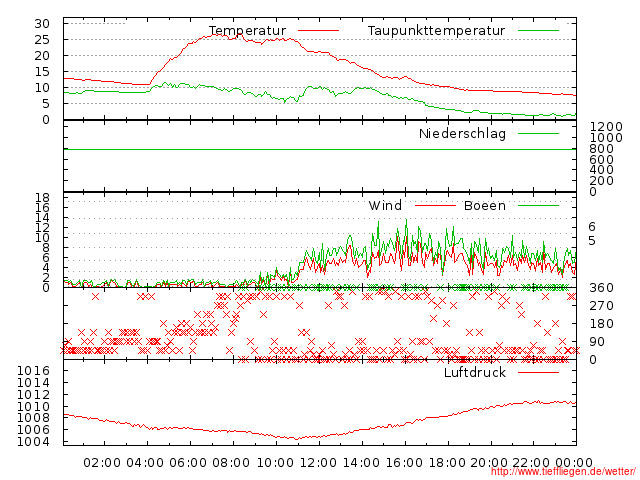This screenshot has height=480, width=640.
Task: Click the 1012 pressure axis value
Action: 33,395
